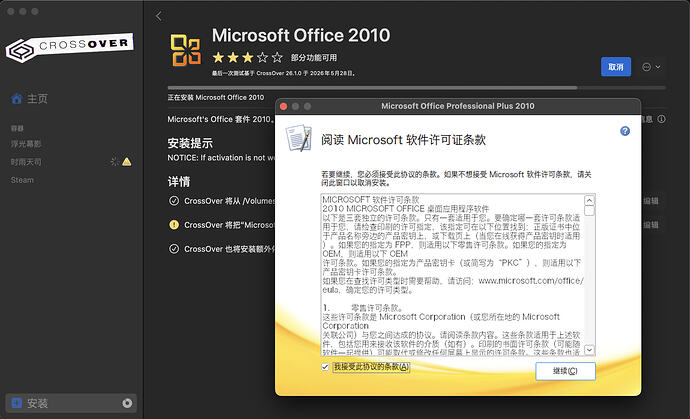Select the Steam bottle in the sidebar
The image size is (690, 419).
(22, 180)
